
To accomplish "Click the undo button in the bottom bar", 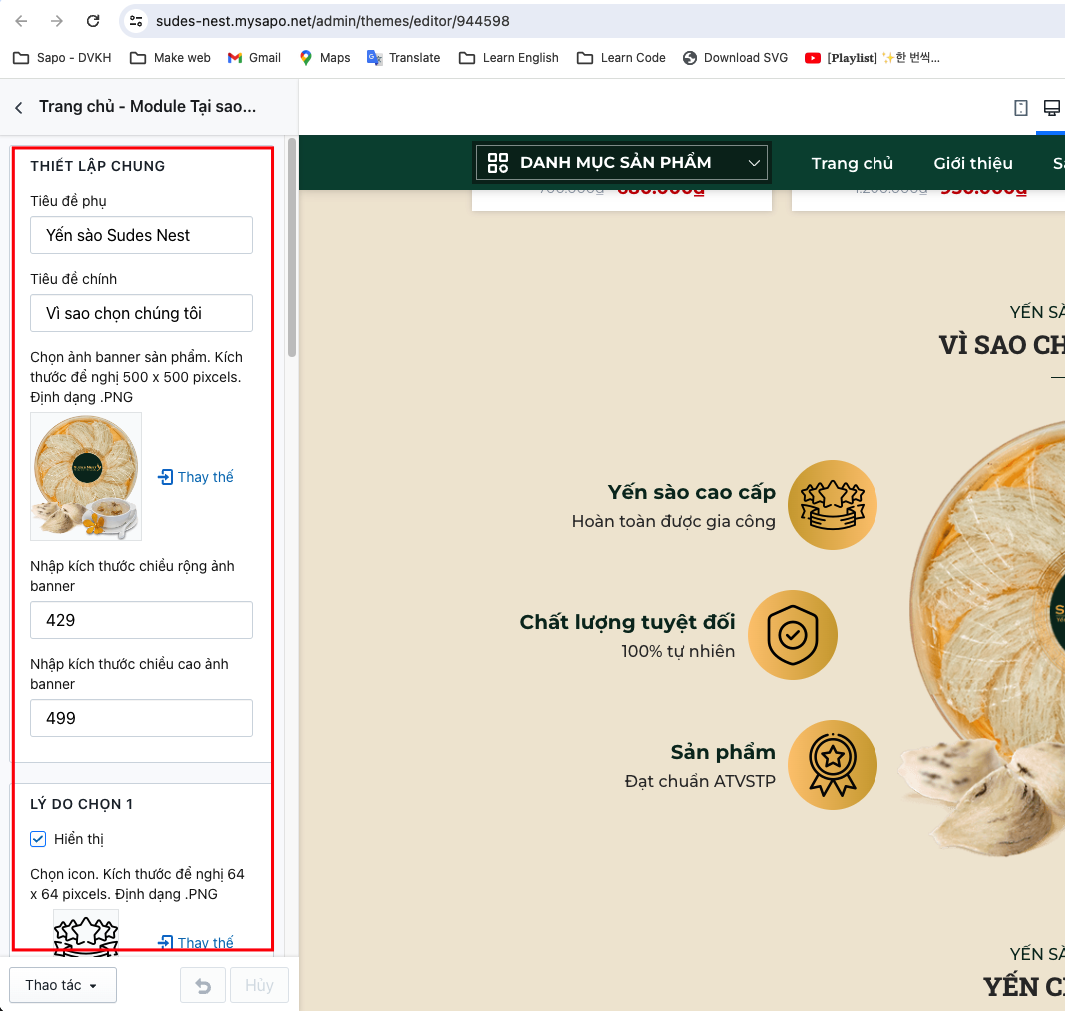I will click(x=202, y=985).
